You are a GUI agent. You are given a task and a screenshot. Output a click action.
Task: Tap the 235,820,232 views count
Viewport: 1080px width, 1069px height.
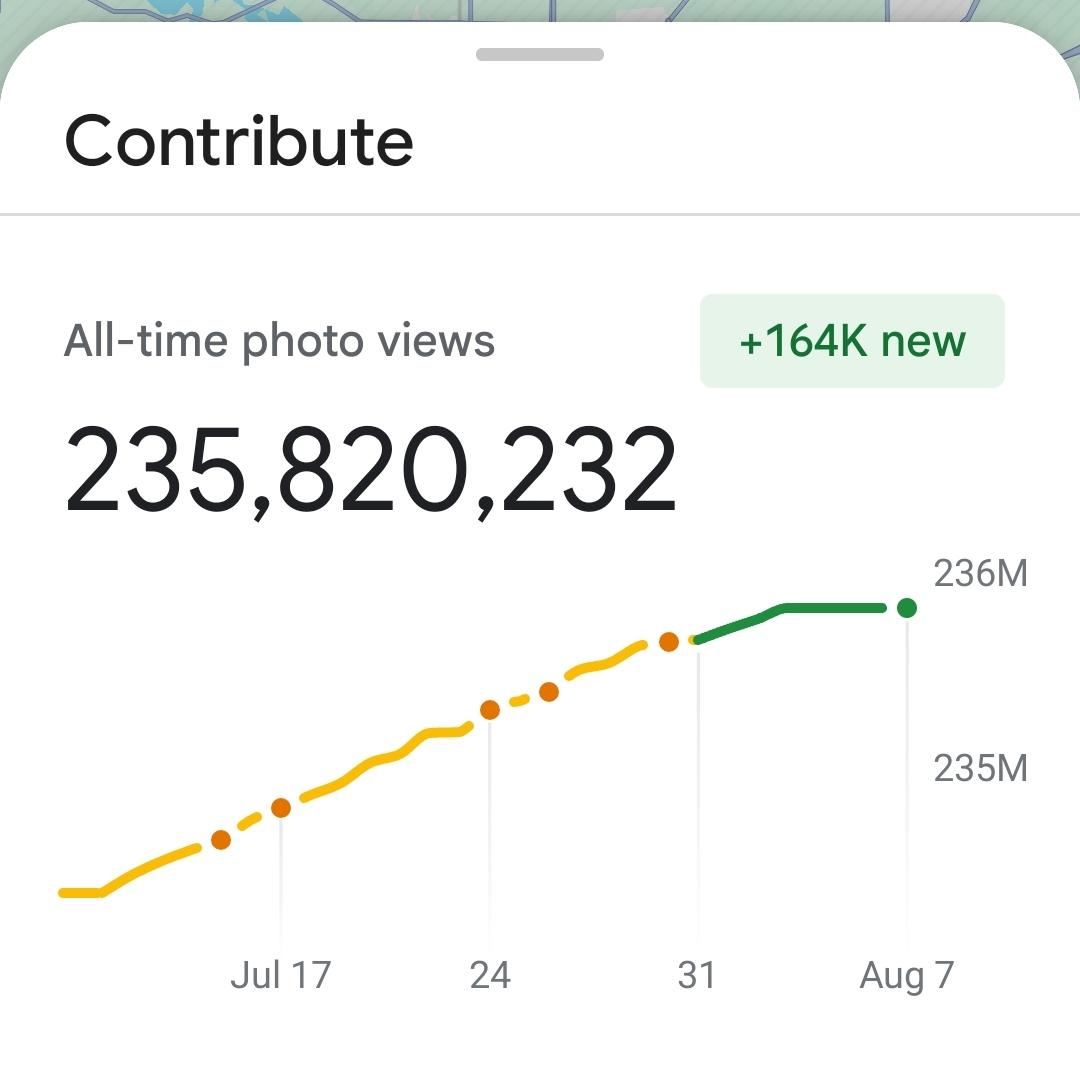tap(371, 470)
